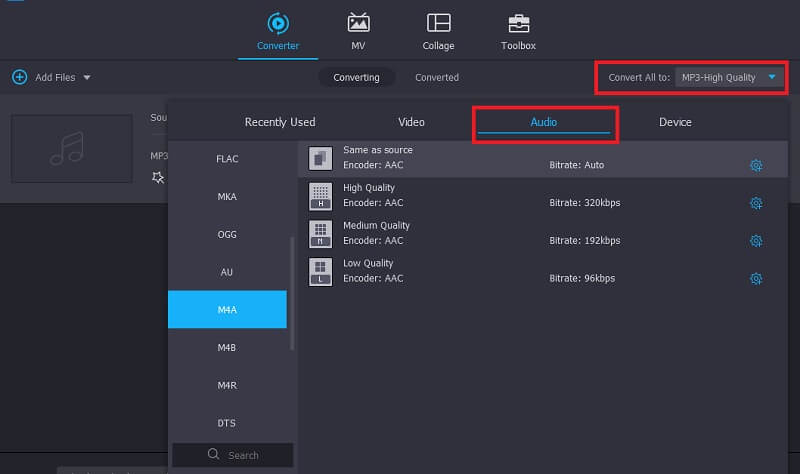Expand the Convert All to dropdown

pos(772,77)
